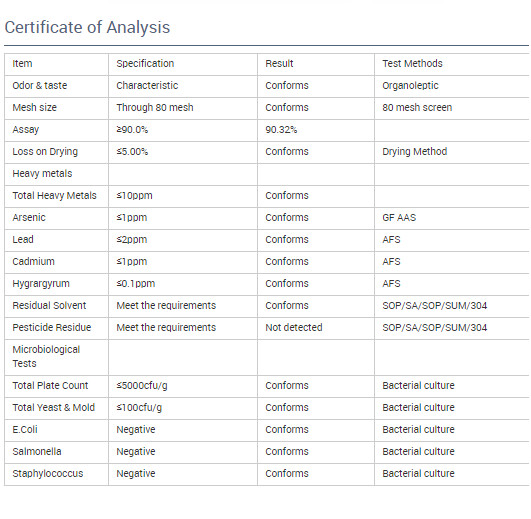Click Bacterial culture in Total Plate Count row
The height and width of the screenshot is (519, 531).
[418, 386]
